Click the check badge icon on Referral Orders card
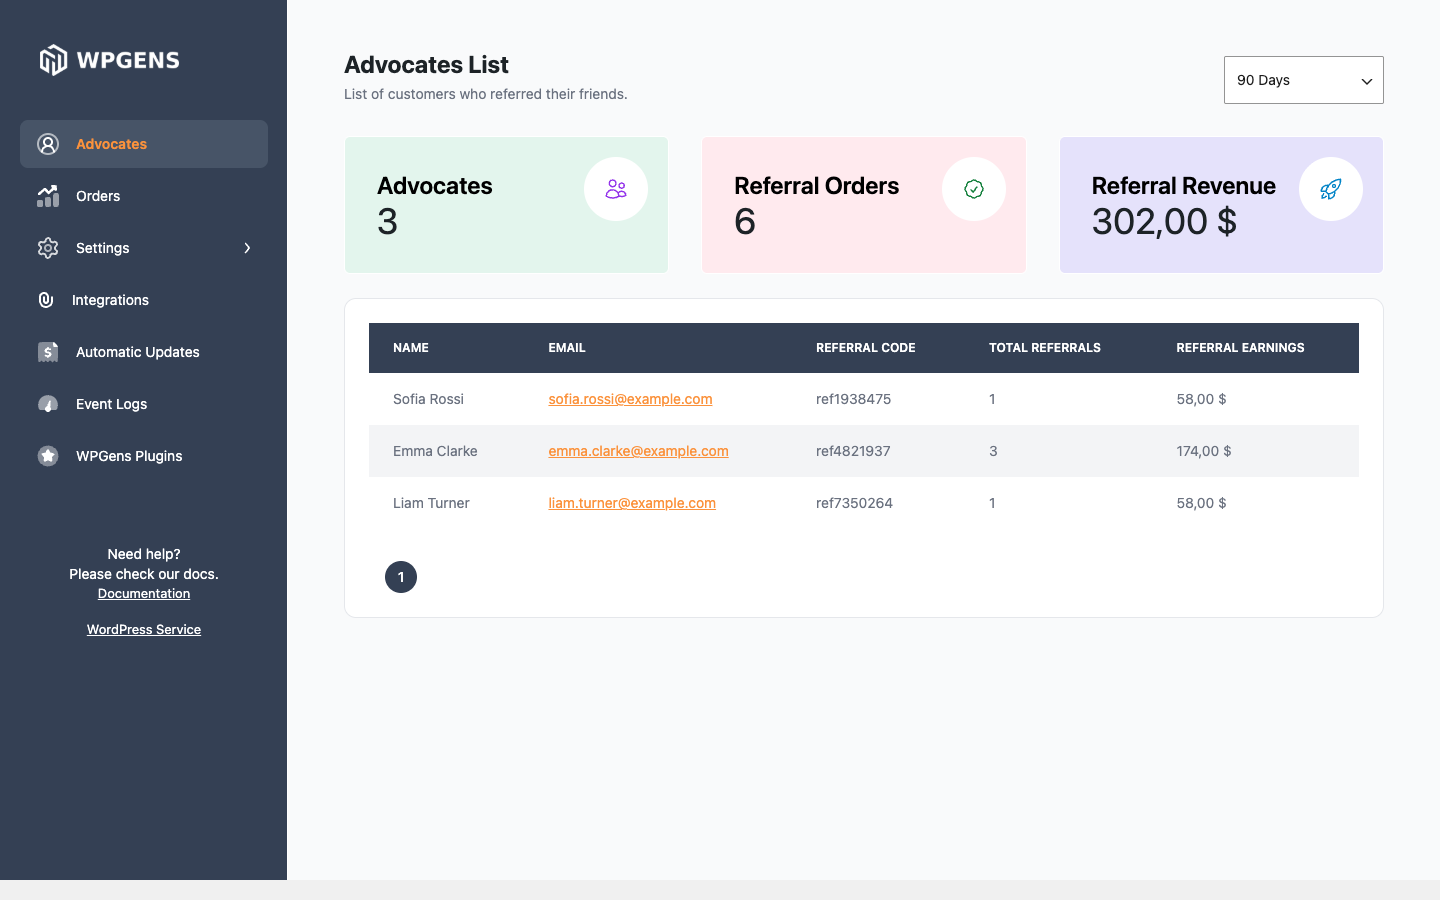The width and height of the screenshot is (1440, 900). (x=974, y=189)
